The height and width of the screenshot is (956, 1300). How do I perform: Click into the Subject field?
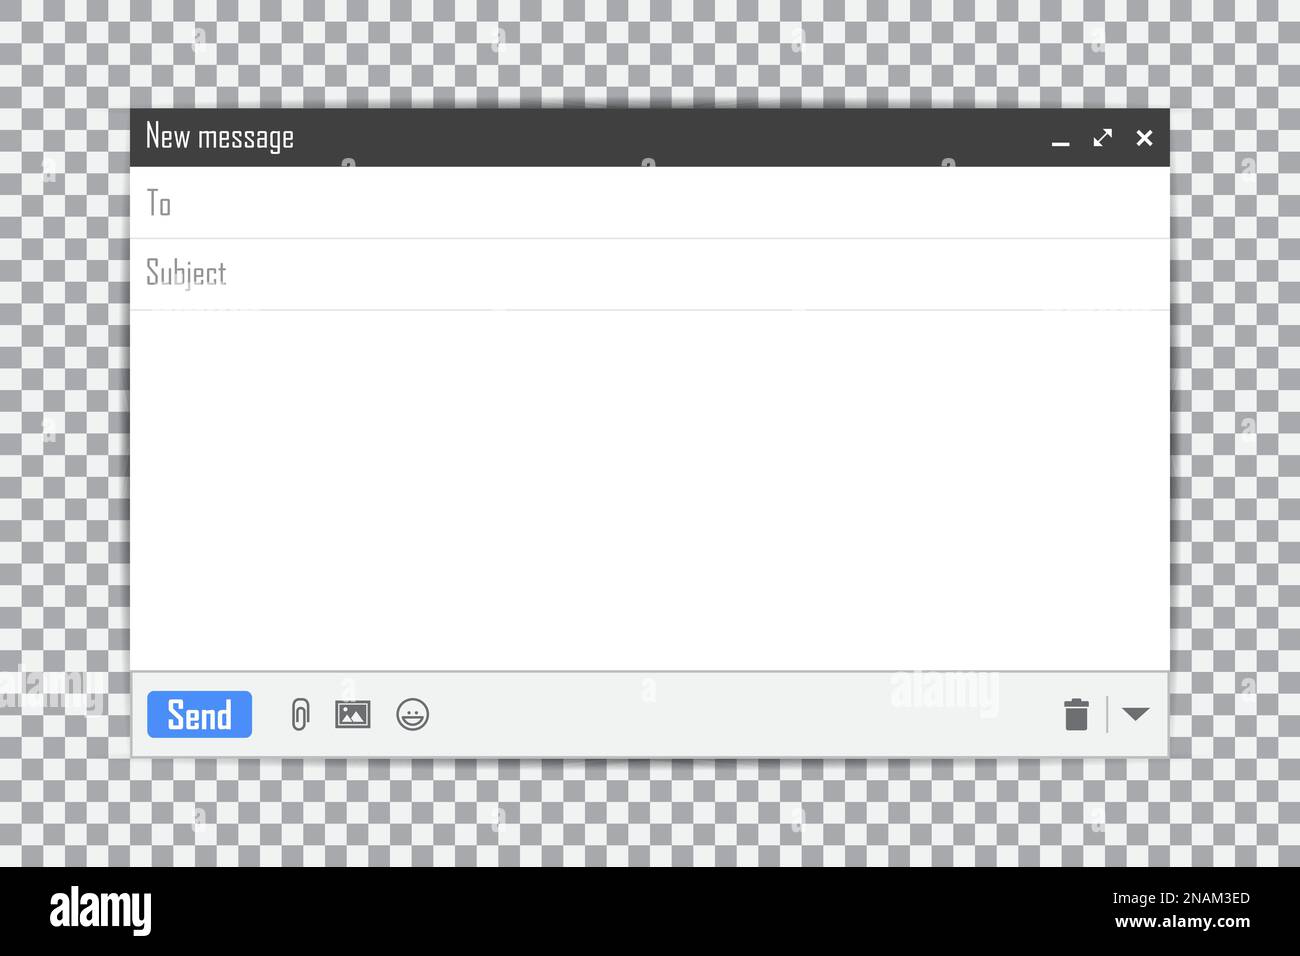click(649, 274)
